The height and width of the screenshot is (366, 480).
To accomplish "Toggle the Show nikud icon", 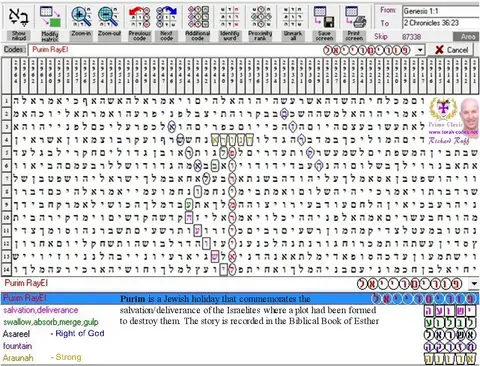I will pos(19,17).
